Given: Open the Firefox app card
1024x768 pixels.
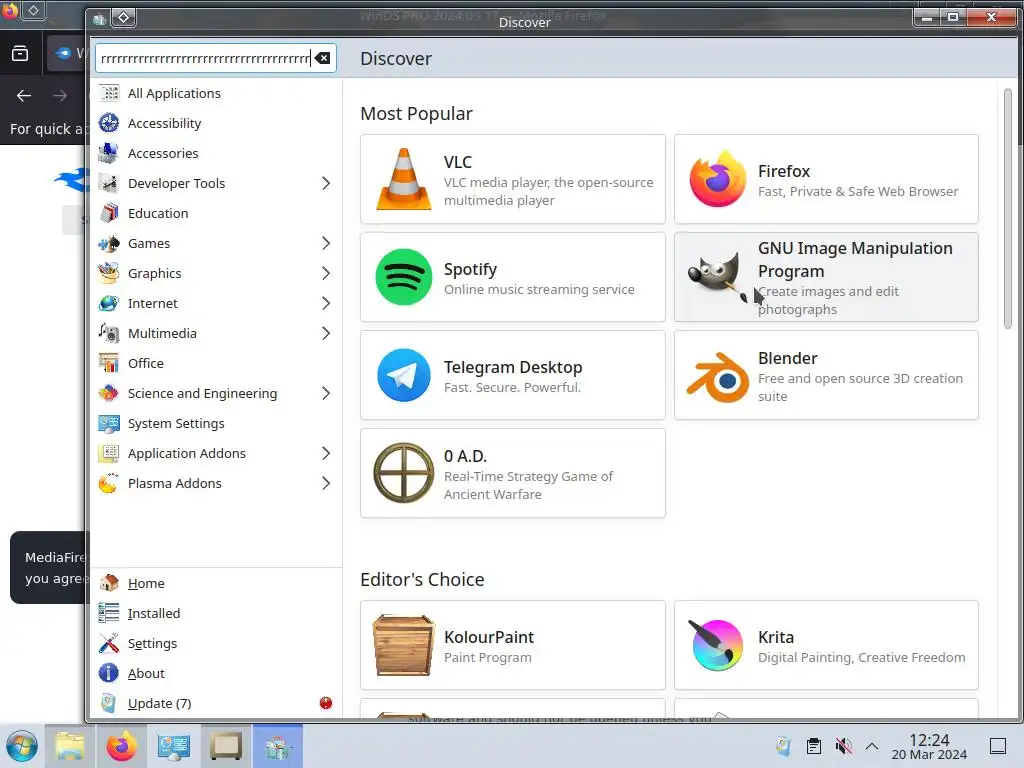Looking at the screenshot, I should [826, 180].
